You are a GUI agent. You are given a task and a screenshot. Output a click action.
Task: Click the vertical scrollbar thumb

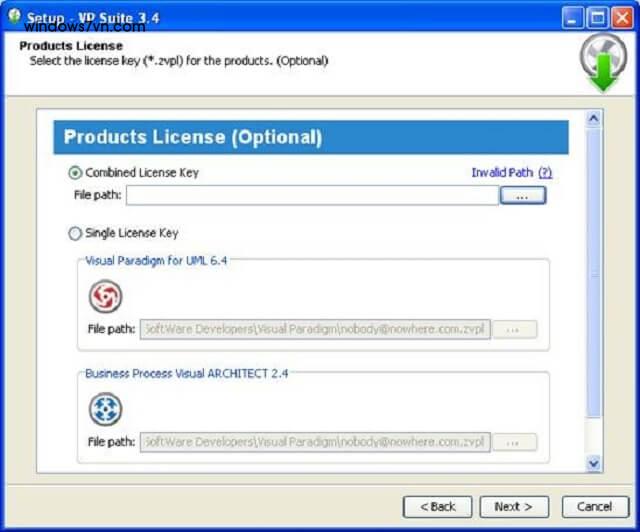click(x=593, y=273)
